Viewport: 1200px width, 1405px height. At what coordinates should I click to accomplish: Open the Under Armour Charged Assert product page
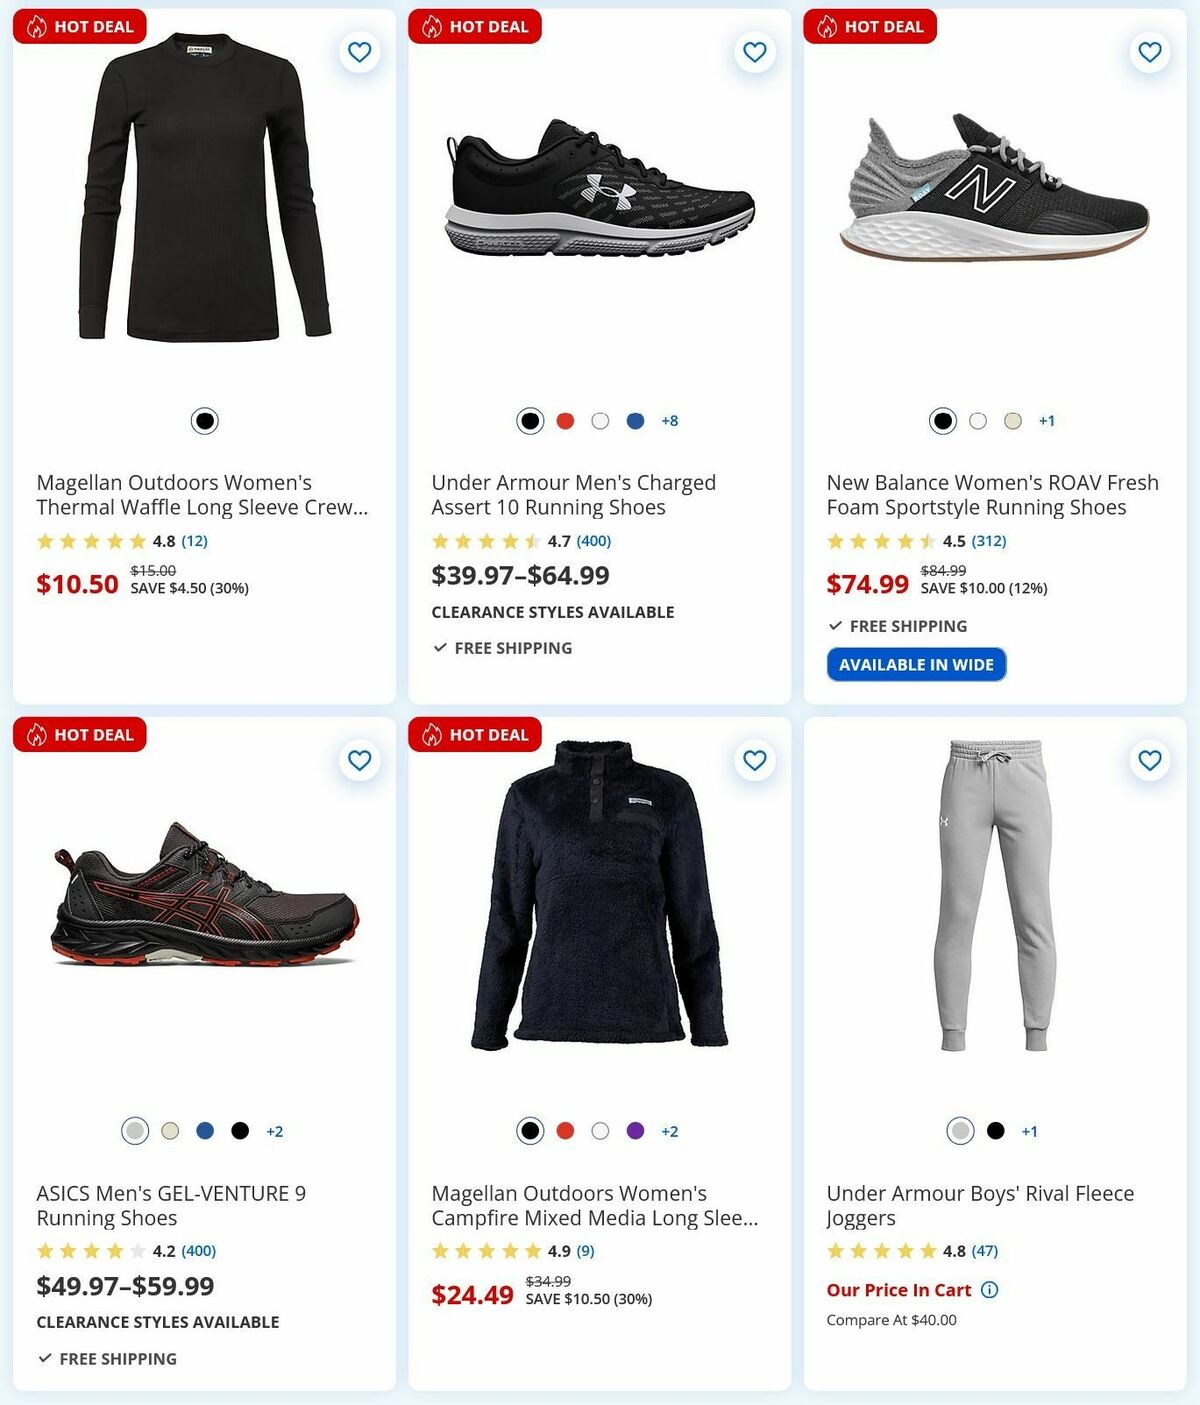tap(574, 494)
